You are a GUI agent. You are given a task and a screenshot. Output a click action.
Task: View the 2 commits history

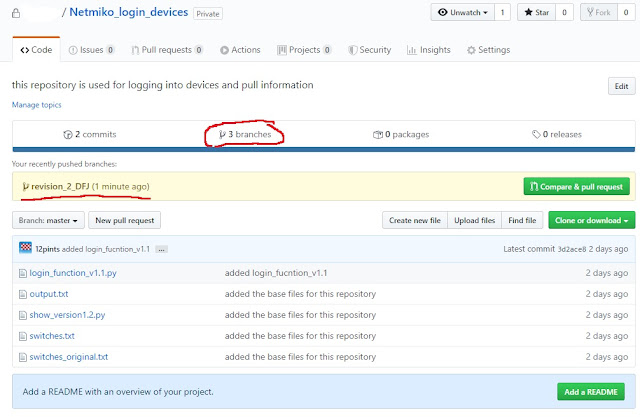tap(90, 134)
